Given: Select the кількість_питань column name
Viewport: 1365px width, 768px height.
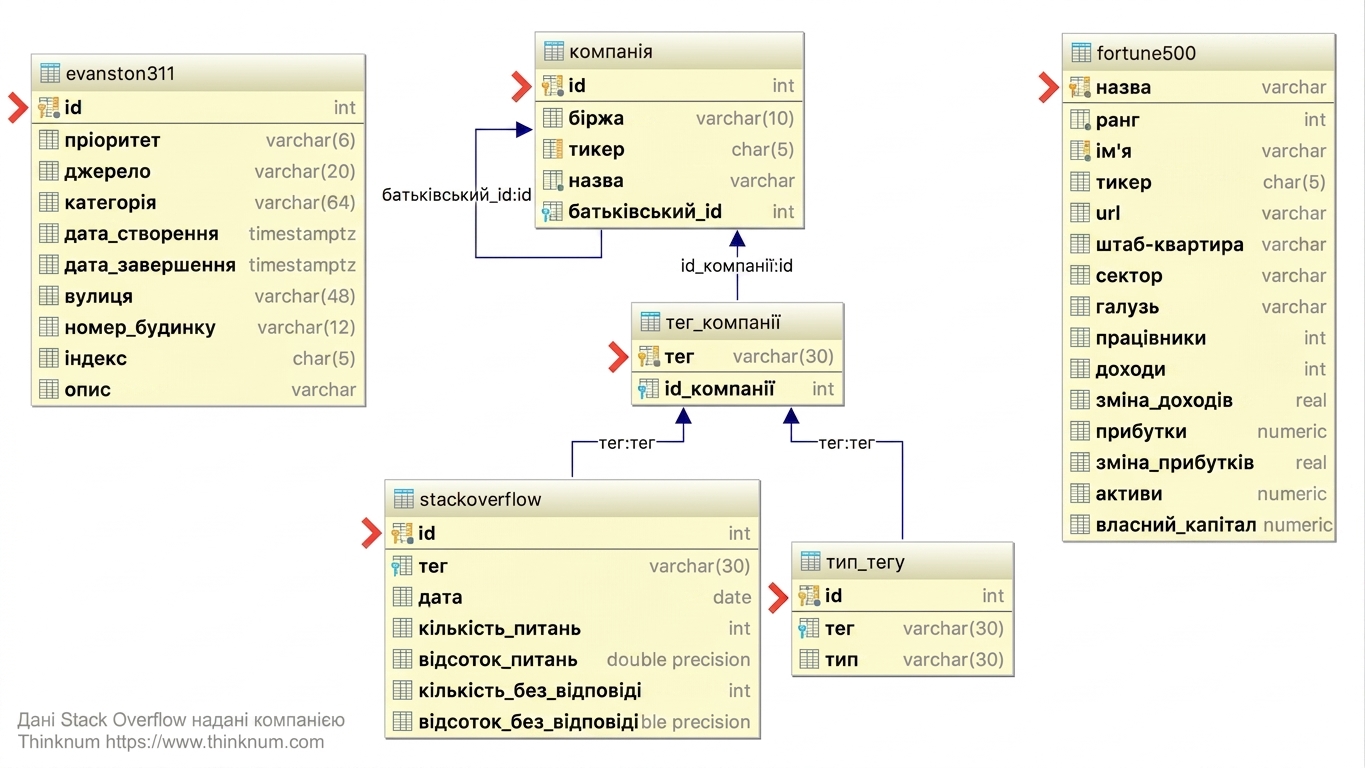Looking at the screenshot, I should 500,628.
